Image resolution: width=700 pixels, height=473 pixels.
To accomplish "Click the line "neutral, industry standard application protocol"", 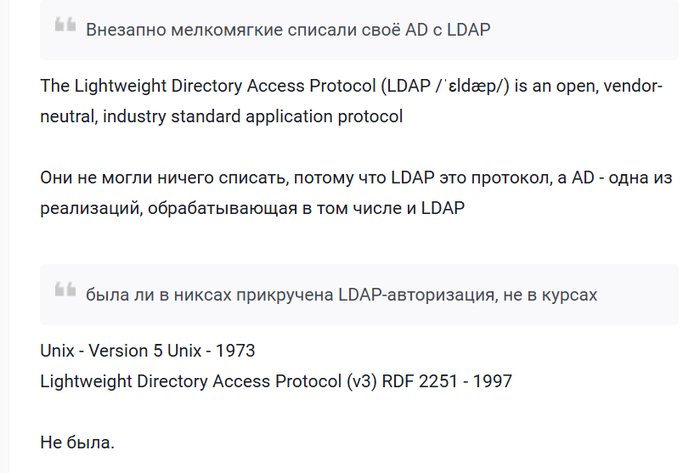I will pos(221,116).
